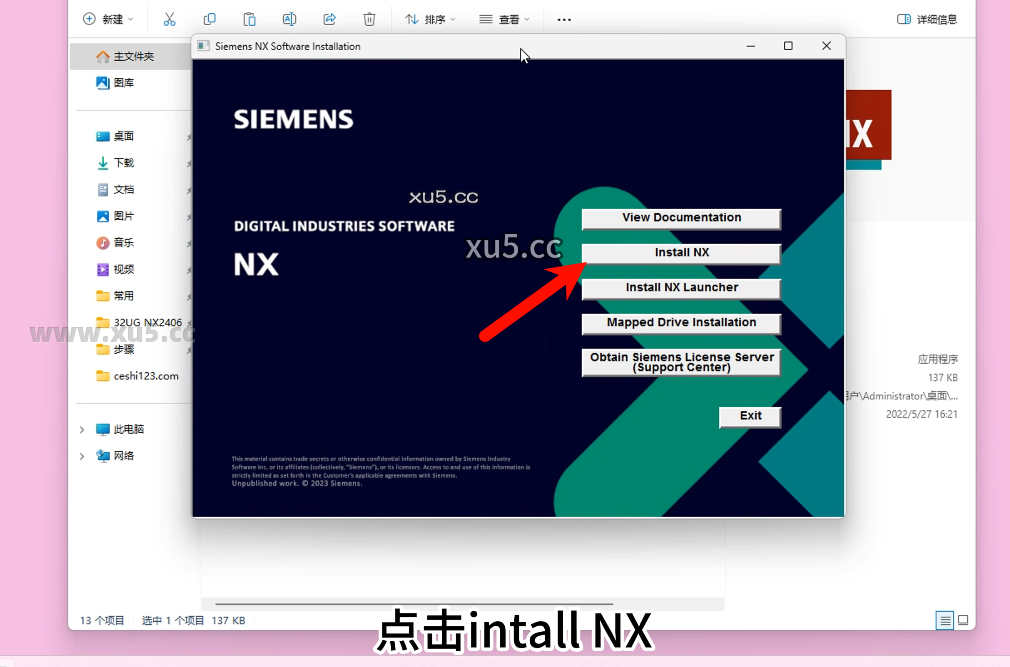Click Exit in the Siemens installer

749,417
